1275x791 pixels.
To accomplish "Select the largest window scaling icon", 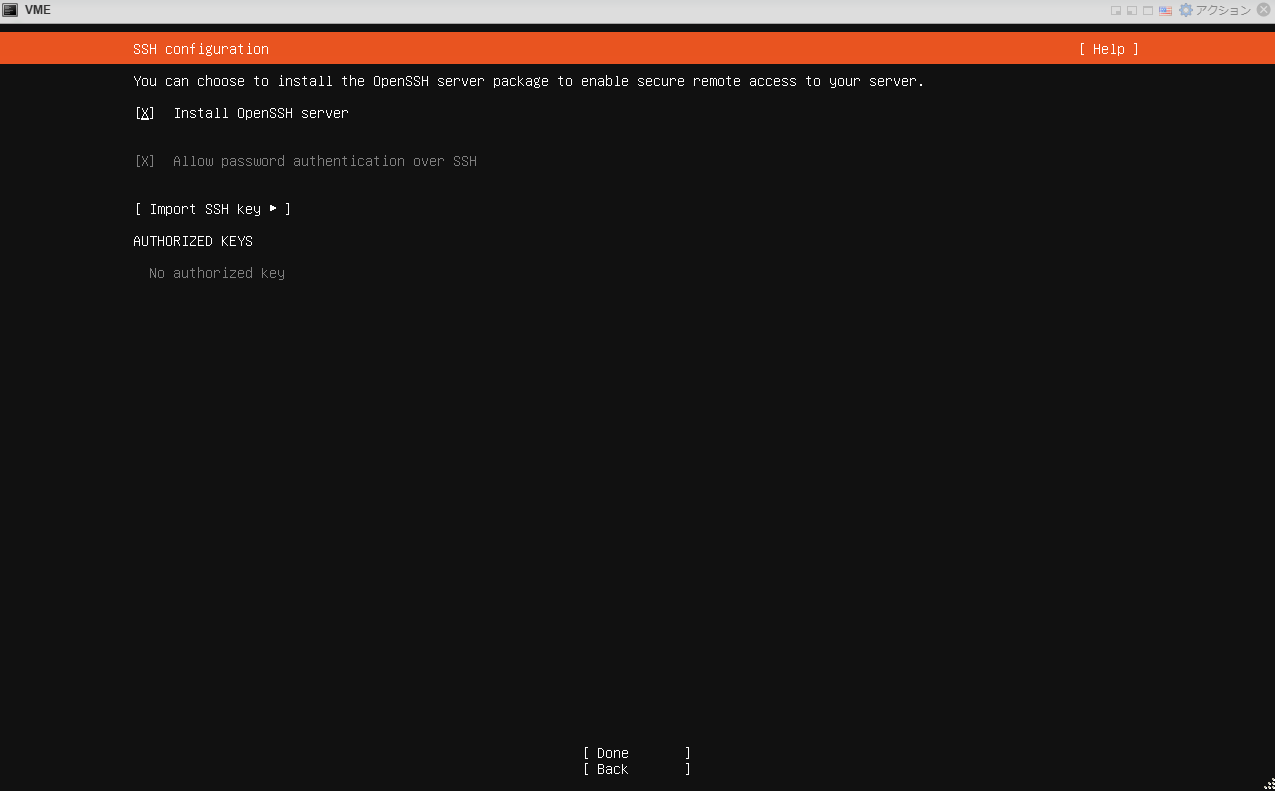I will click(1147, 10).
